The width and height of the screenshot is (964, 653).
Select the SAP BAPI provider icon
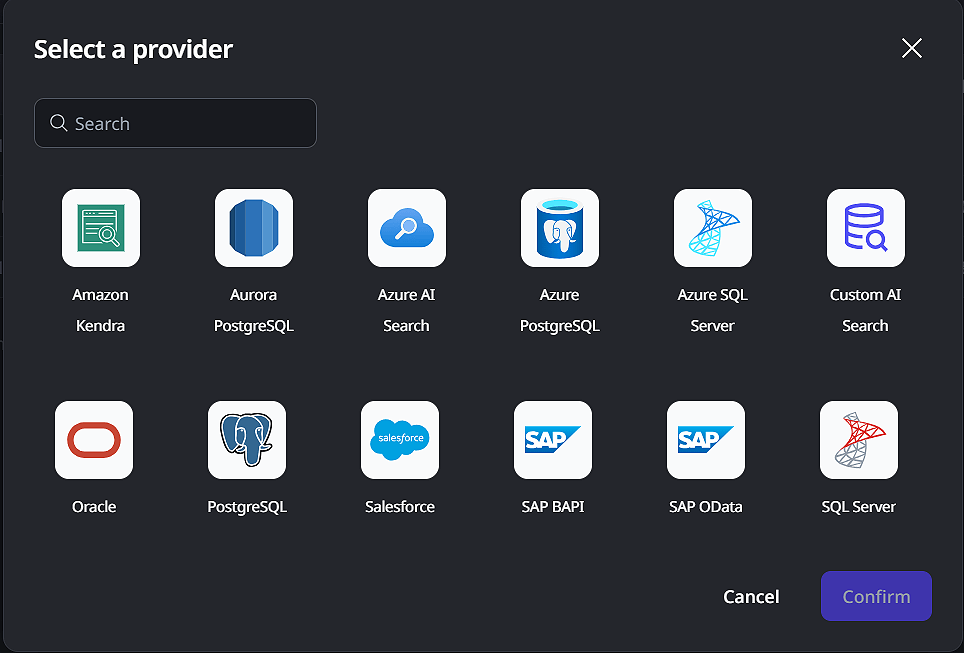point(553,440)
